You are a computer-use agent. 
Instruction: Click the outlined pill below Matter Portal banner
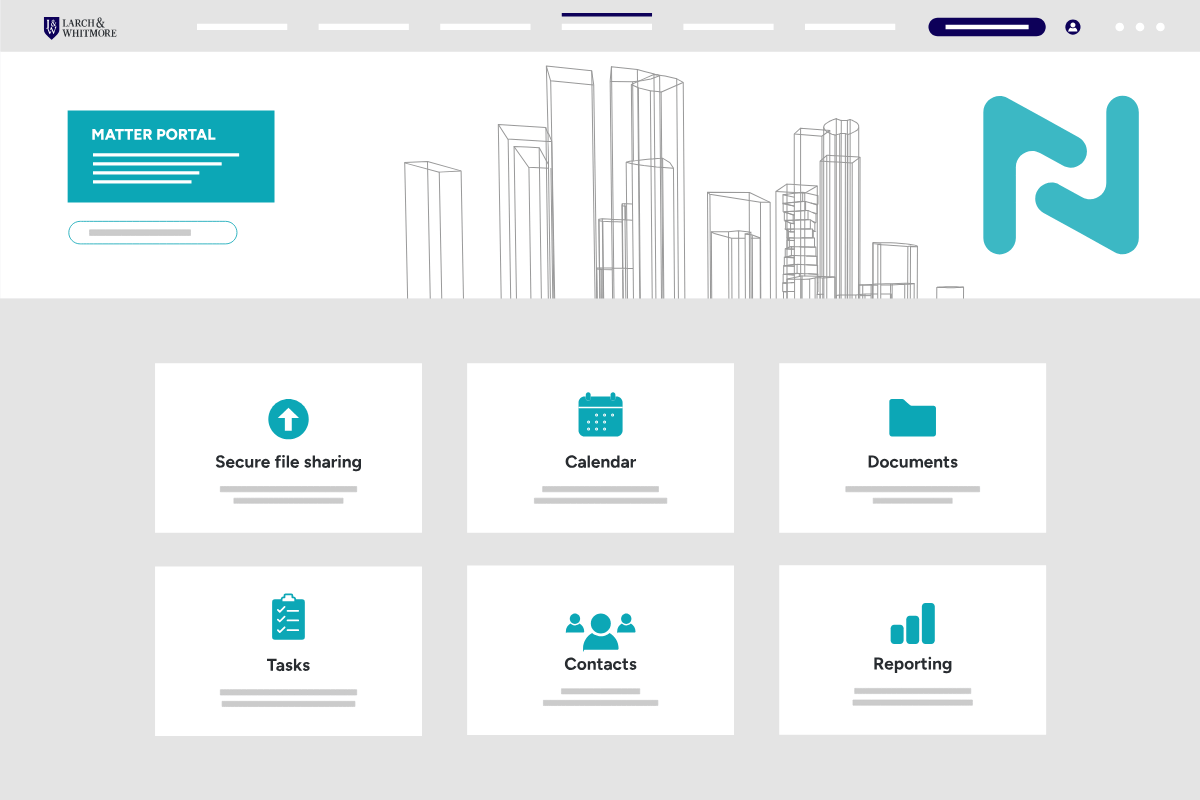click(x=152, y=232)
